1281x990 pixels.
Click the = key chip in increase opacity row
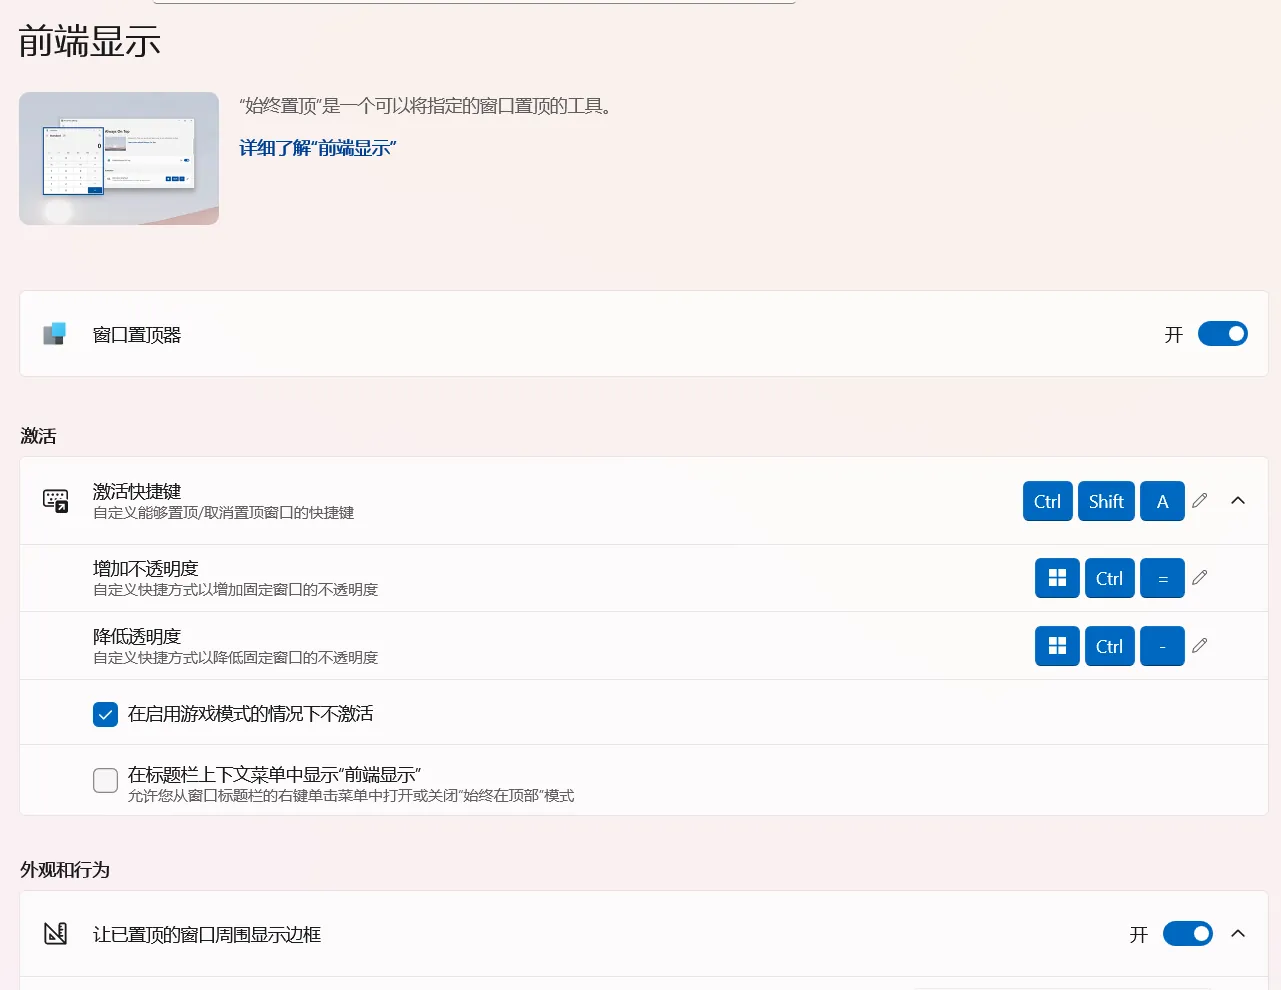[x=1162, y=578]
